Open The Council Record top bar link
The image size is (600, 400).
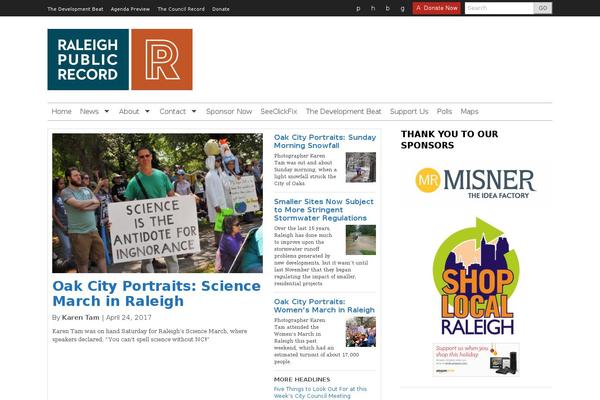[181, 9]
